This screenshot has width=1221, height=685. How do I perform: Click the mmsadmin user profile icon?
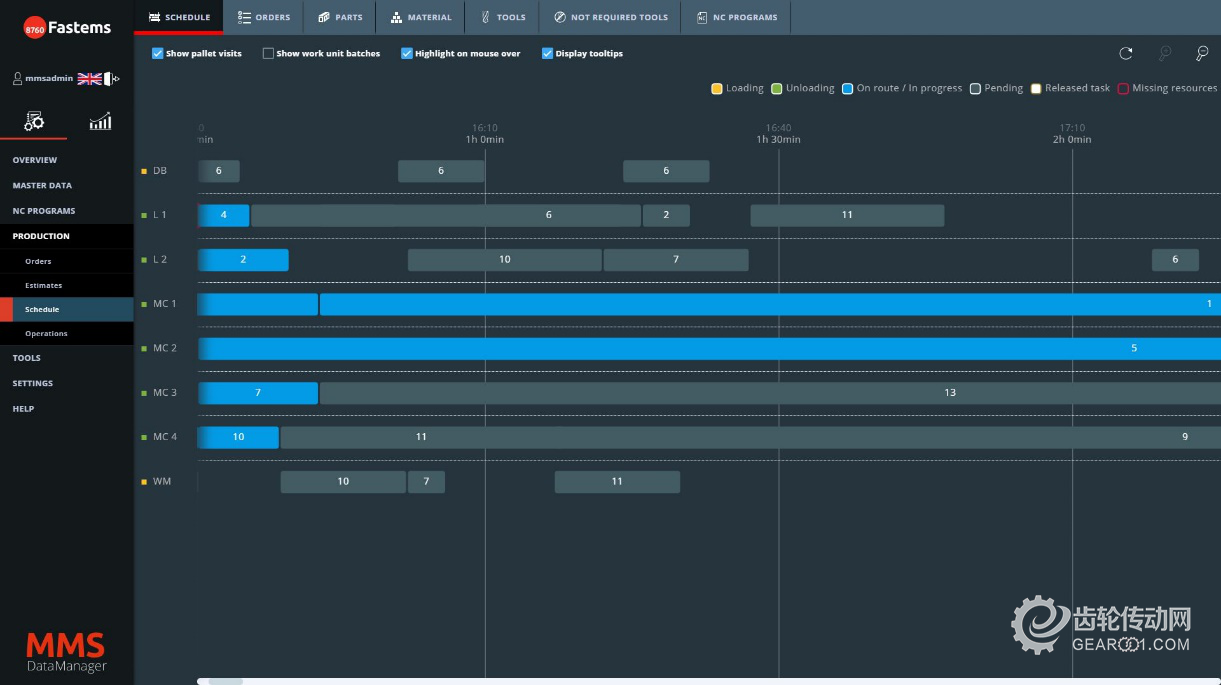pyautogui.click(x=17, y=78)
